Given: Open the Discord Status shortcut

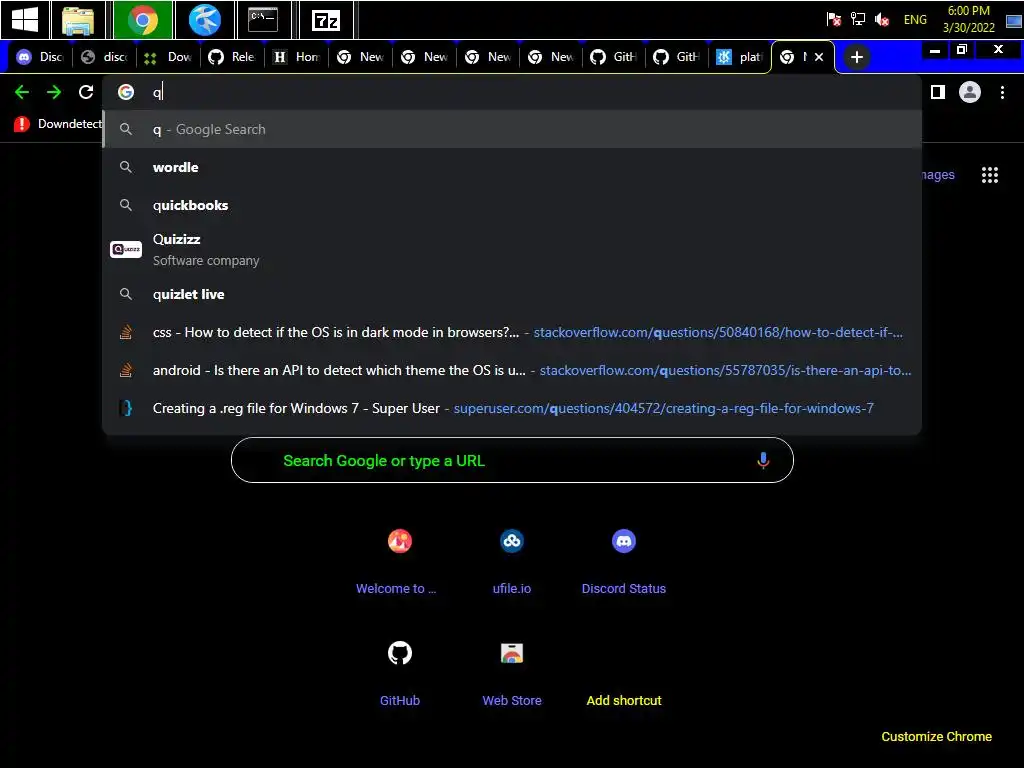Looking at the screenshot, I should pyautogui.click(x=624, y=561).
